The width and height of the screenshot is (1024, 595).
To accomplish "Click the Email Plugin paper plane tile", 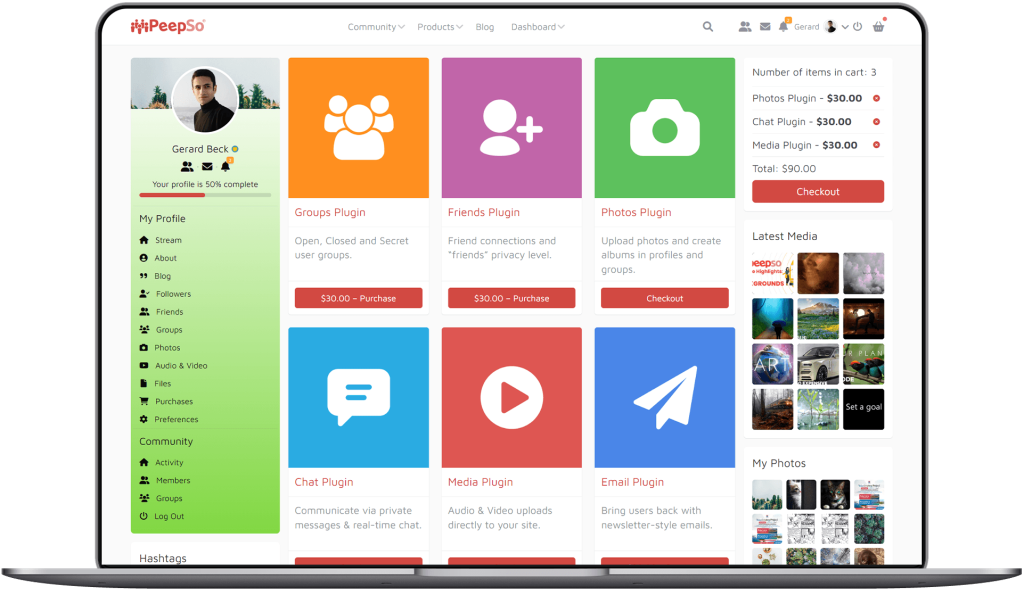I will pyautogui.click(x=665, y=398).
